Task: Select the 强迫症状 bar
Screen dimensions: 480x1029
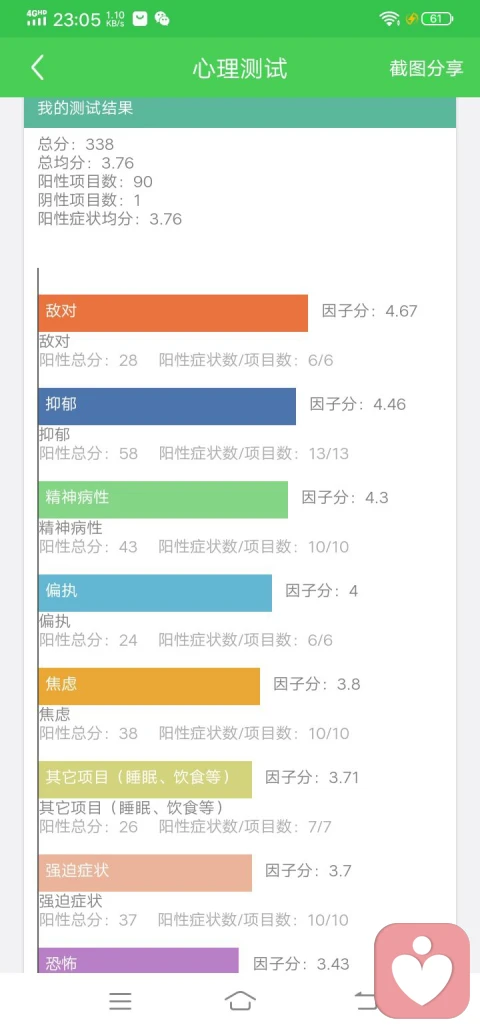Action: point(146,873)
